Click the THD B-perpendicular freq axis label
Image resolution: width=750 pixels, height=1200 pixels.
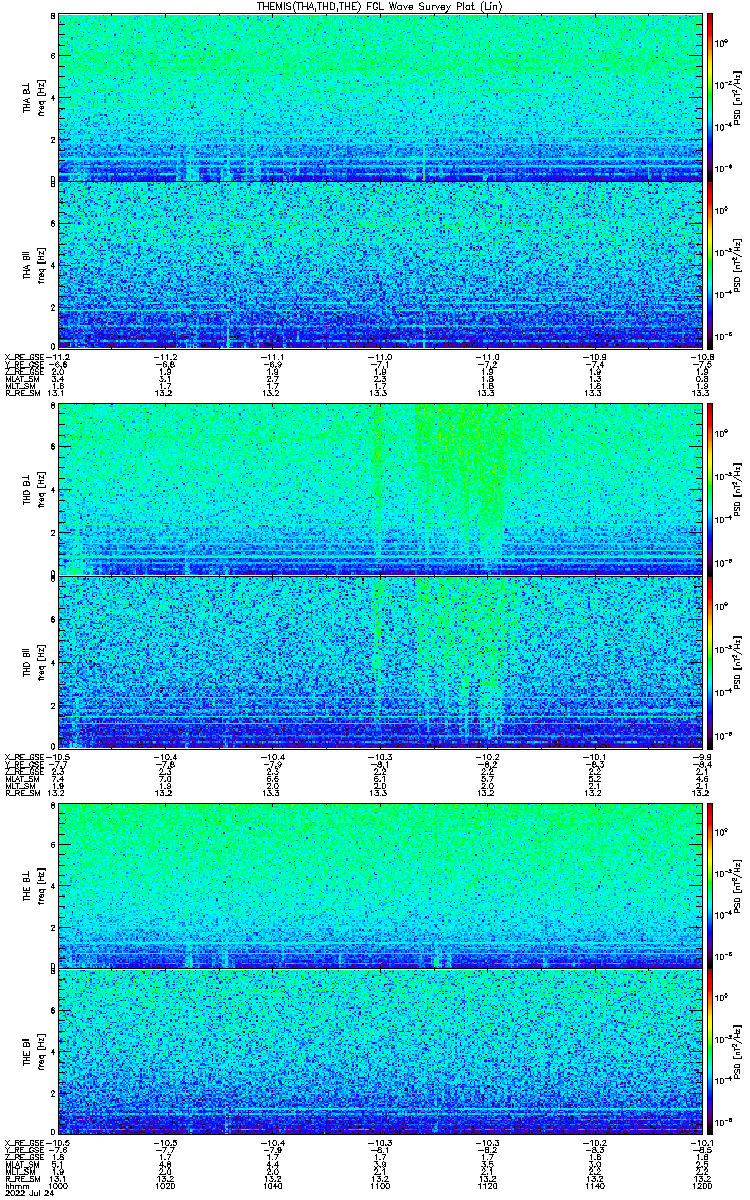[42, 490]
